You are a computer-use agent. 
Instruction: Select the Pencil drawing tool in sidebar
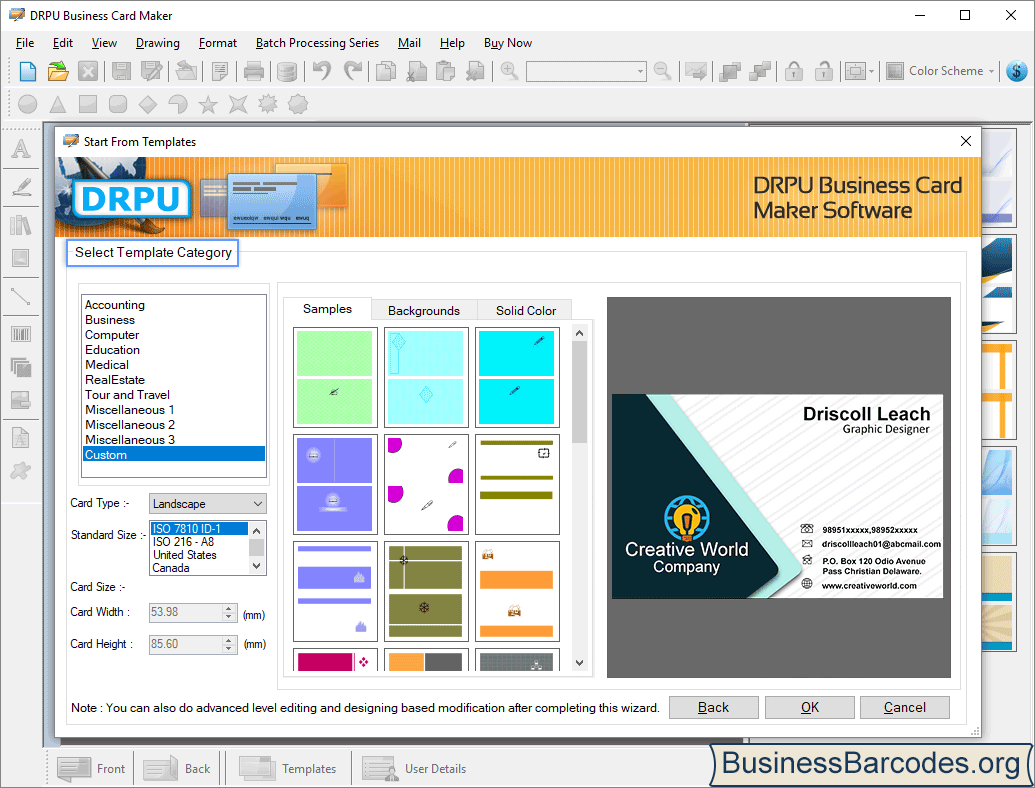coord(21,187)
